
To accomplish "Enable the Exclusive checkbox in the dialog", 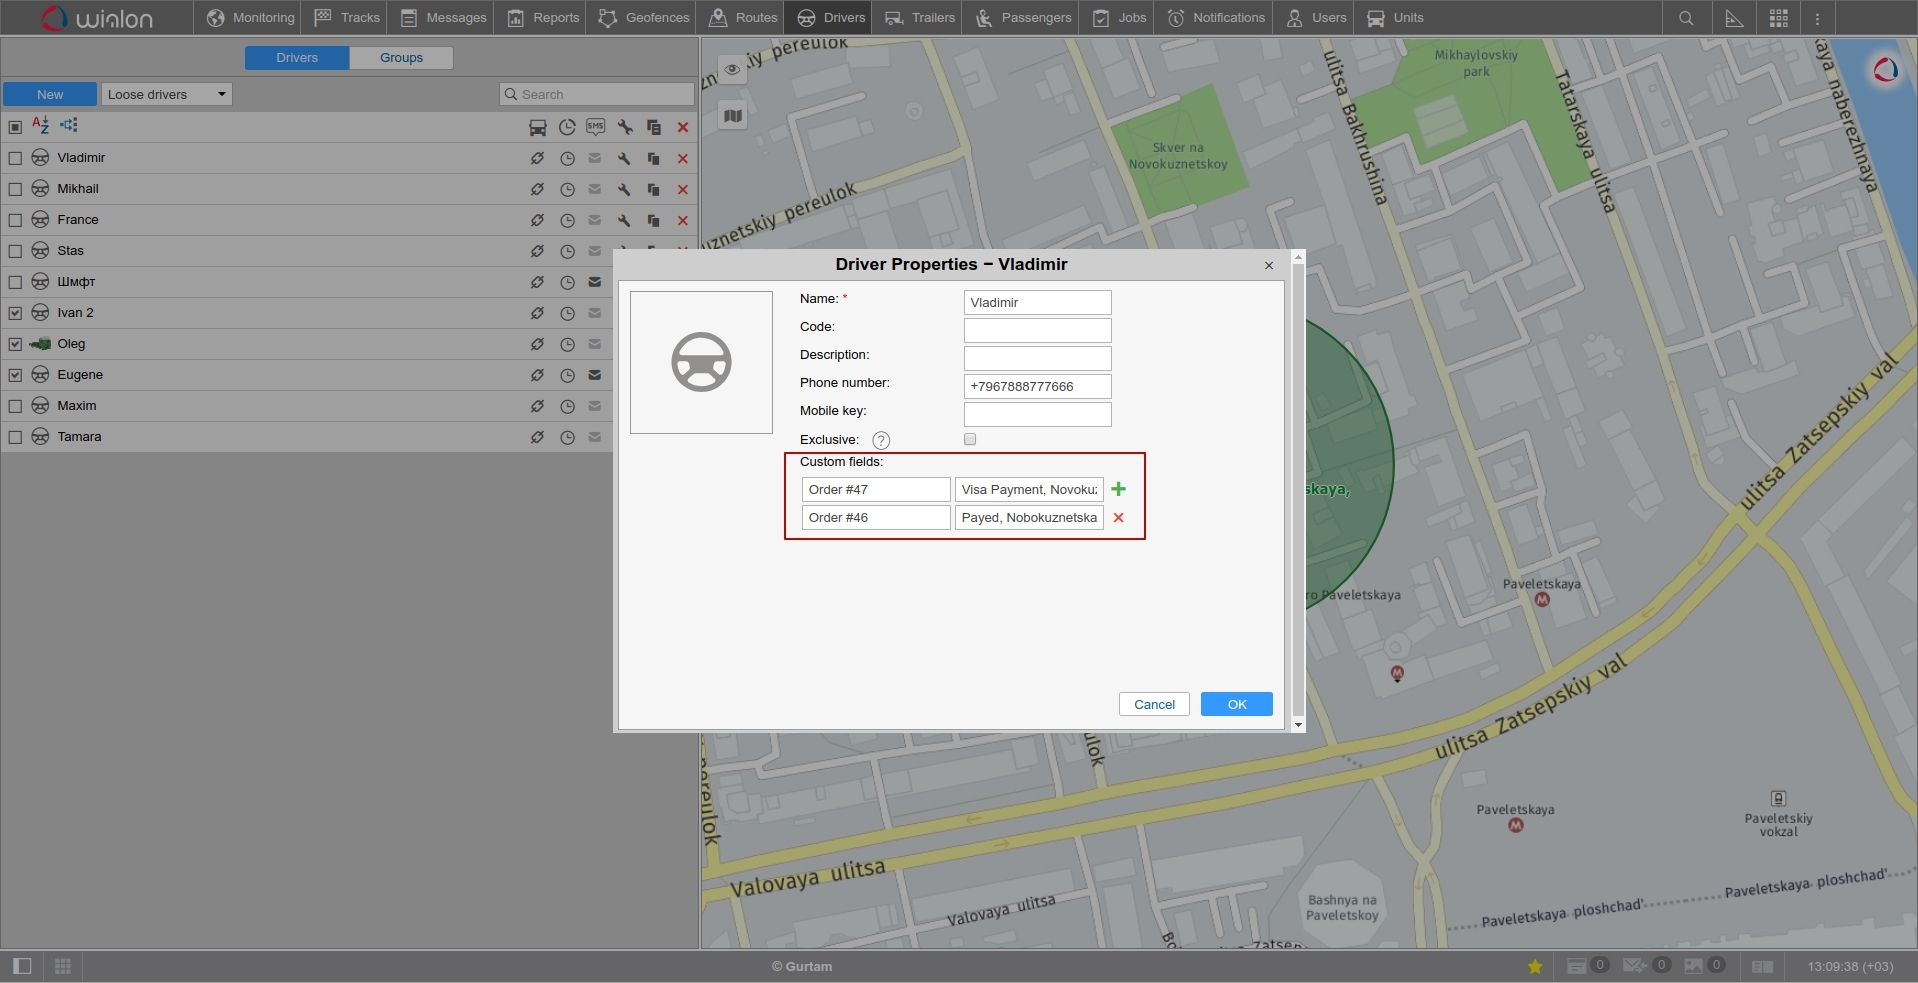I will 970,439.
